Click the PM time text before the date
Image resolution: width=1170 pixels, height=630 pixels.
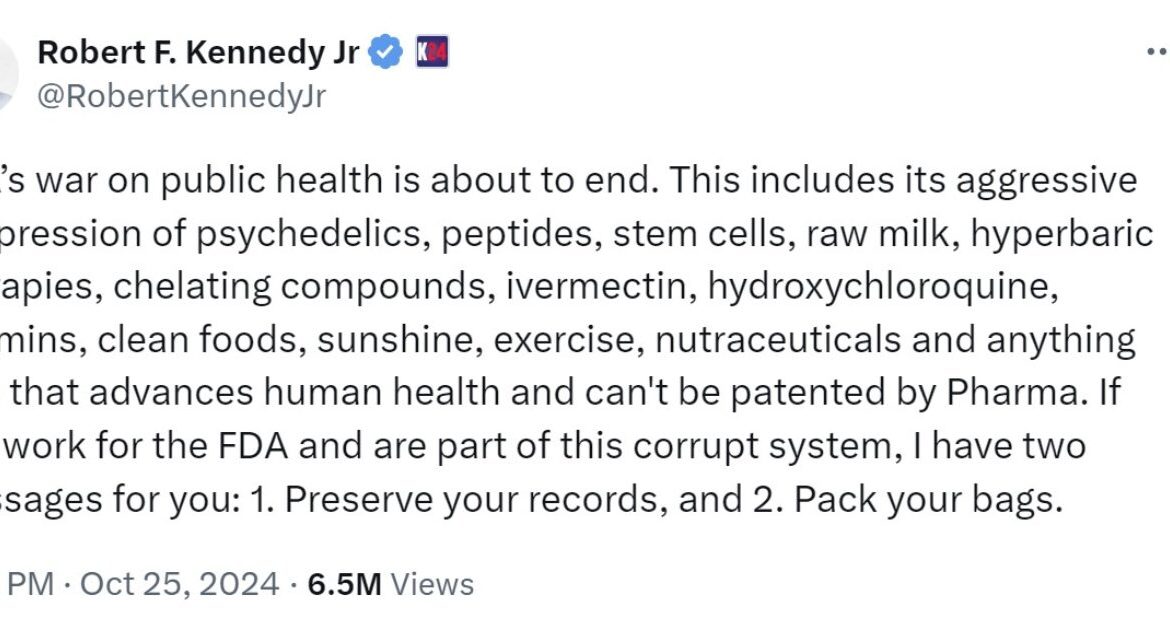[30, 584]
